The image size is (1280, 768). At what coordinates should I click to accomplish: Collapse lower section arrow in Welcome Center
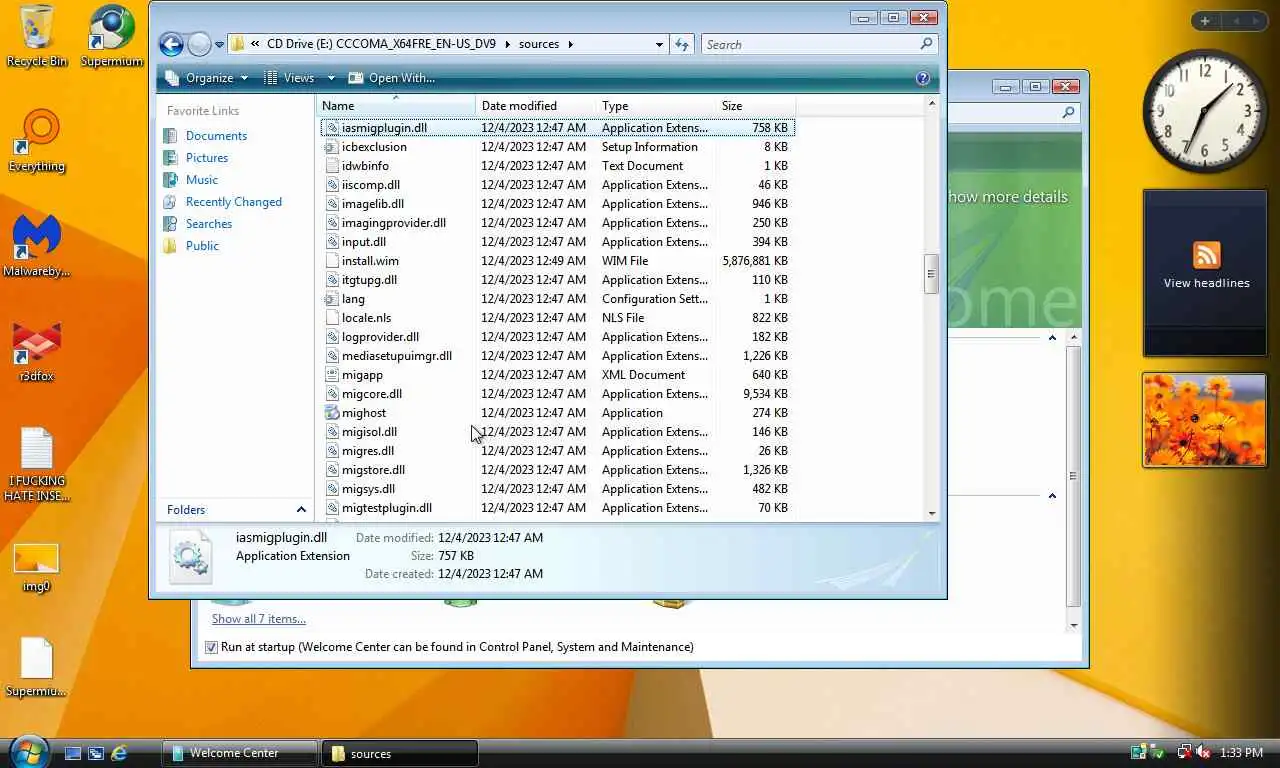pyautogui.click(x=1052, y=496)
